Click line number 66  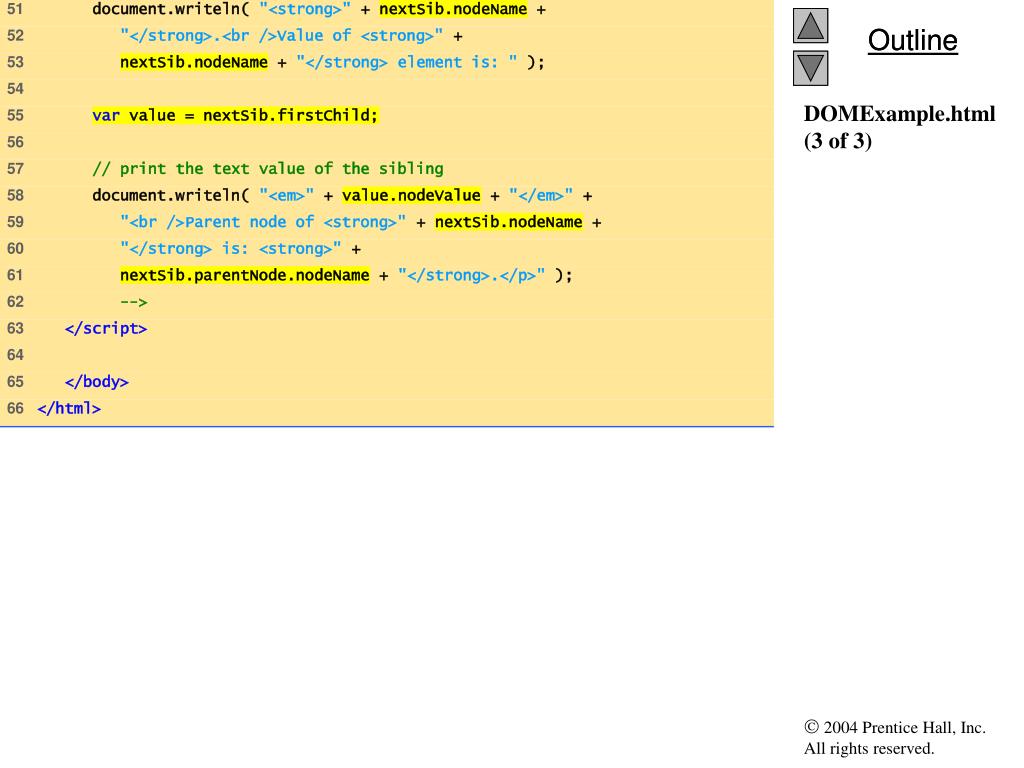15,408
